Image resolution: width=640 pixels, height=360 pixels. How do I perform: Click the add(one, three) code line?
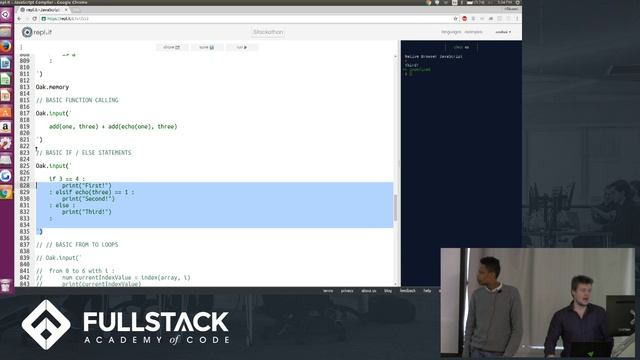pyautogui.click(x=113, y=127)
